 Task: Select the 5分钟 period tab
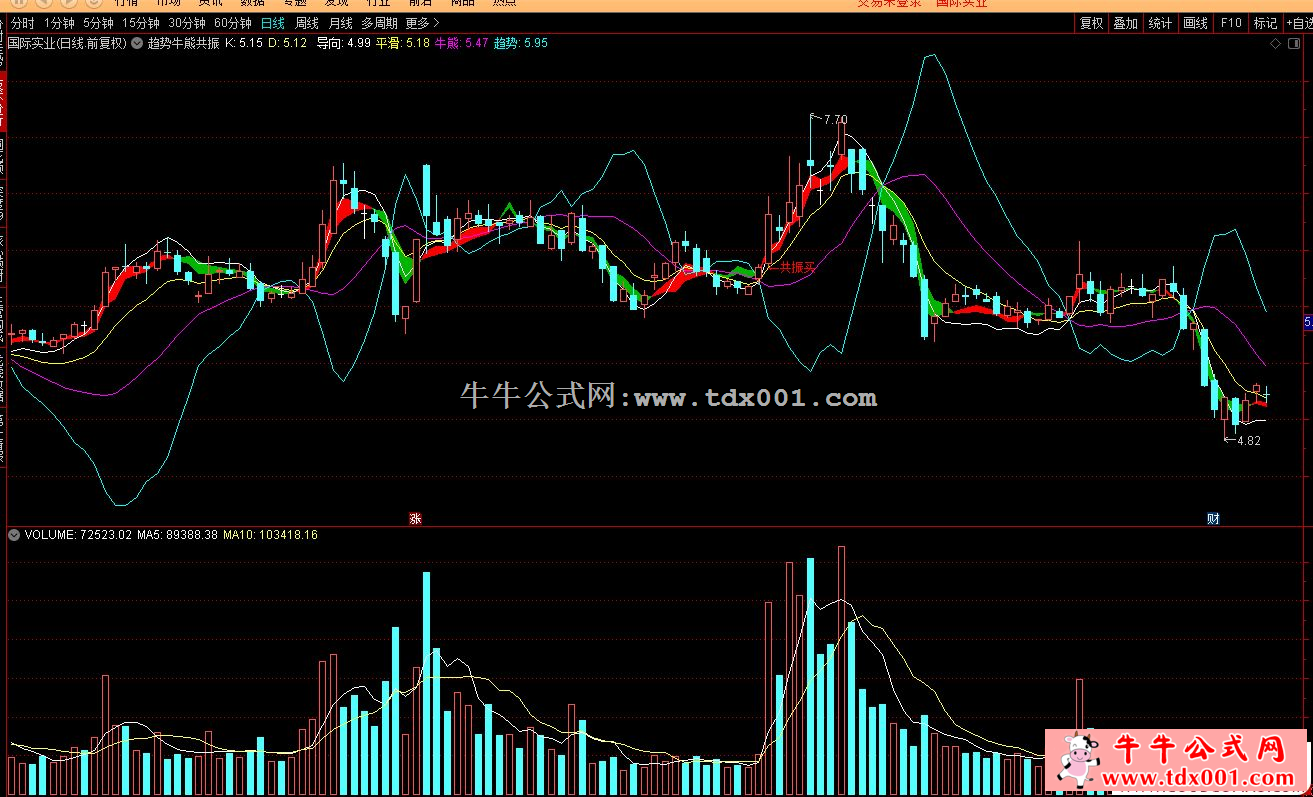click(x=98, y=23)
